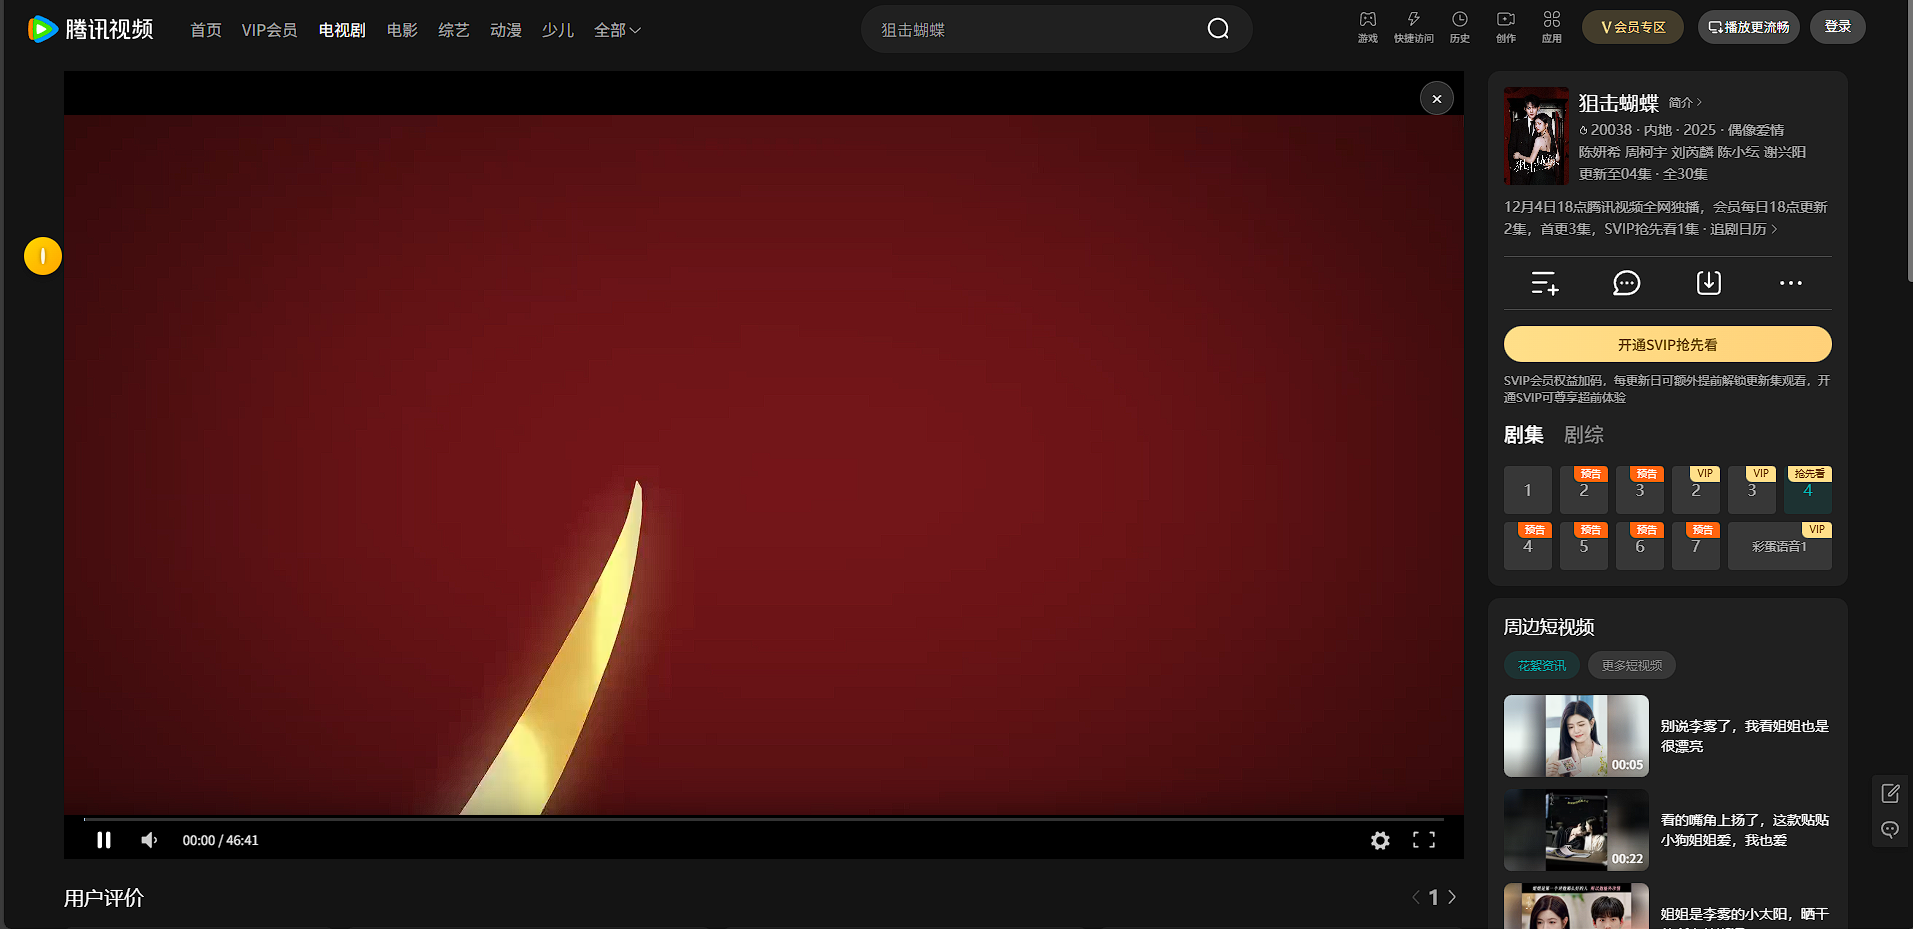Open the 创作 (create) icon
Viewport: 1913px width, 929px height.
point(1505,27)
